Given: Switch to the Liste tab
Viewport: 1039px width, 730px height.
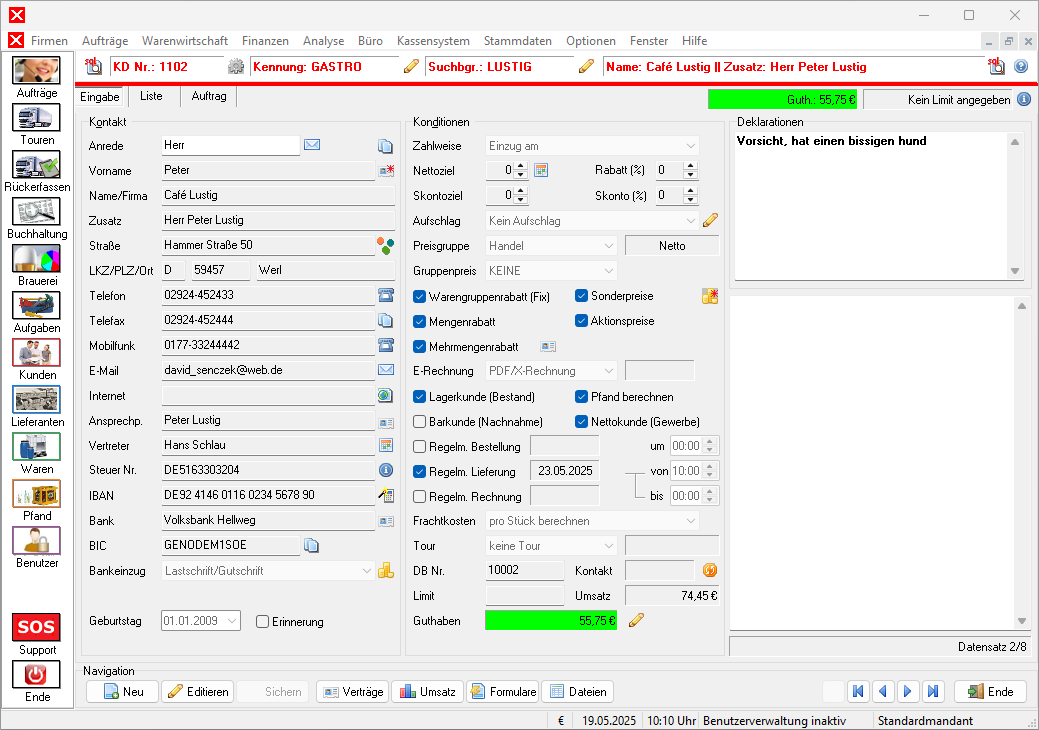Looking at the screenshot, I should [151, 97].
